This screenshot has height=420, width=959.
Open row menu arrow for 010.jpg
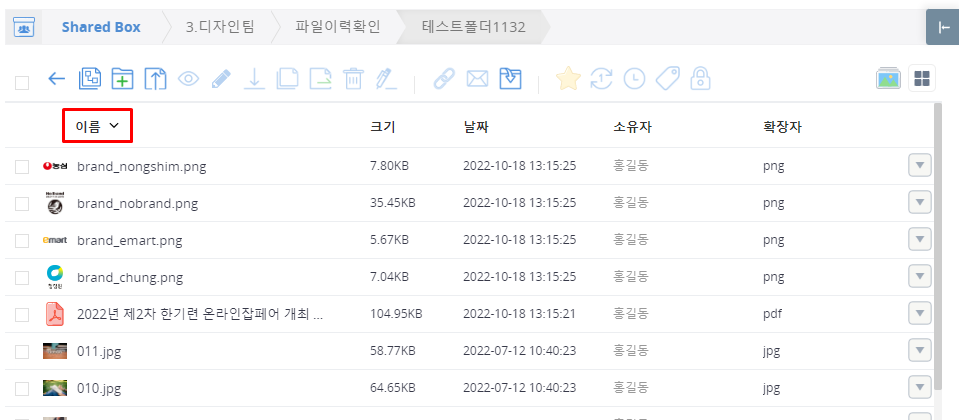click(x=920, y=387)
